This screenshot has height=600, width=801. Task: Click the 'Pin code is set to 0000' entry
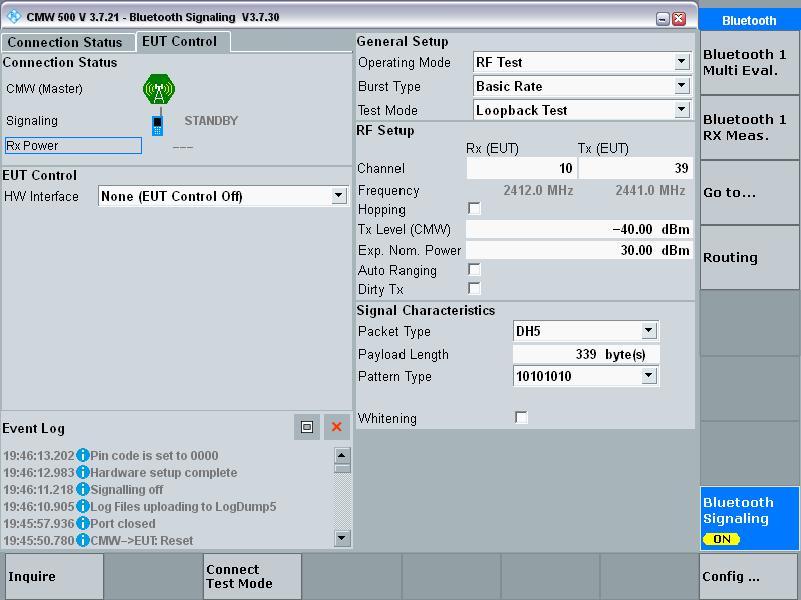pos(154,455)
